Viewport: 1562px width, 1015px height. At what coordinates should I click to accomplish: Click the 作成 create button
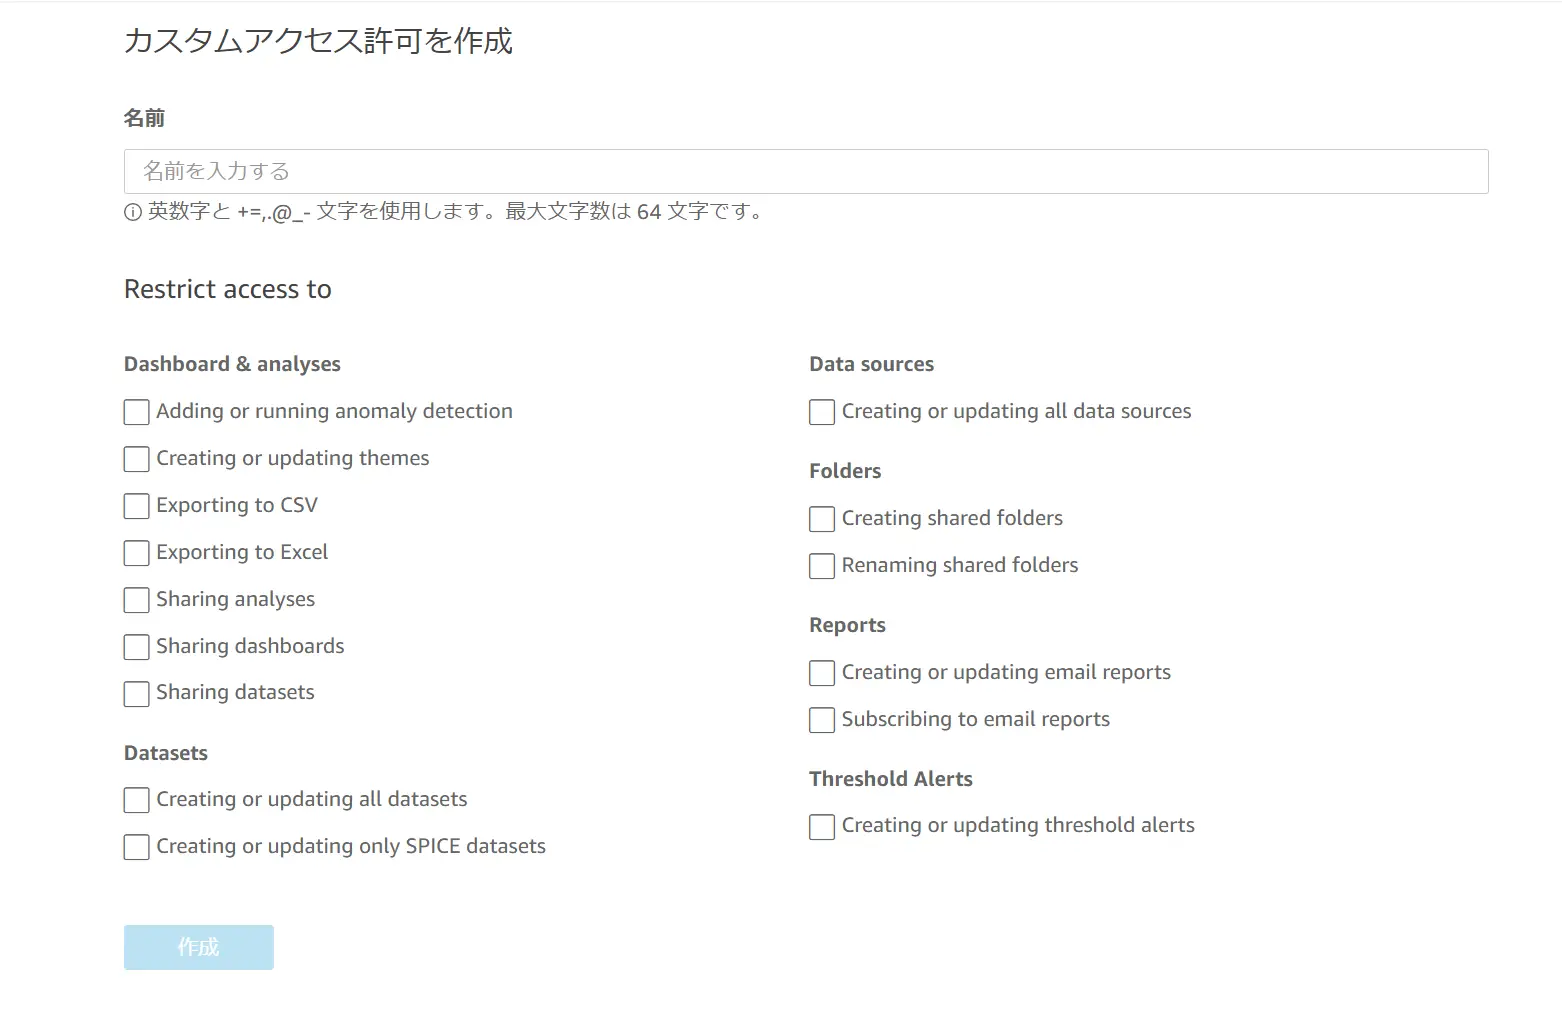point(199,947)
